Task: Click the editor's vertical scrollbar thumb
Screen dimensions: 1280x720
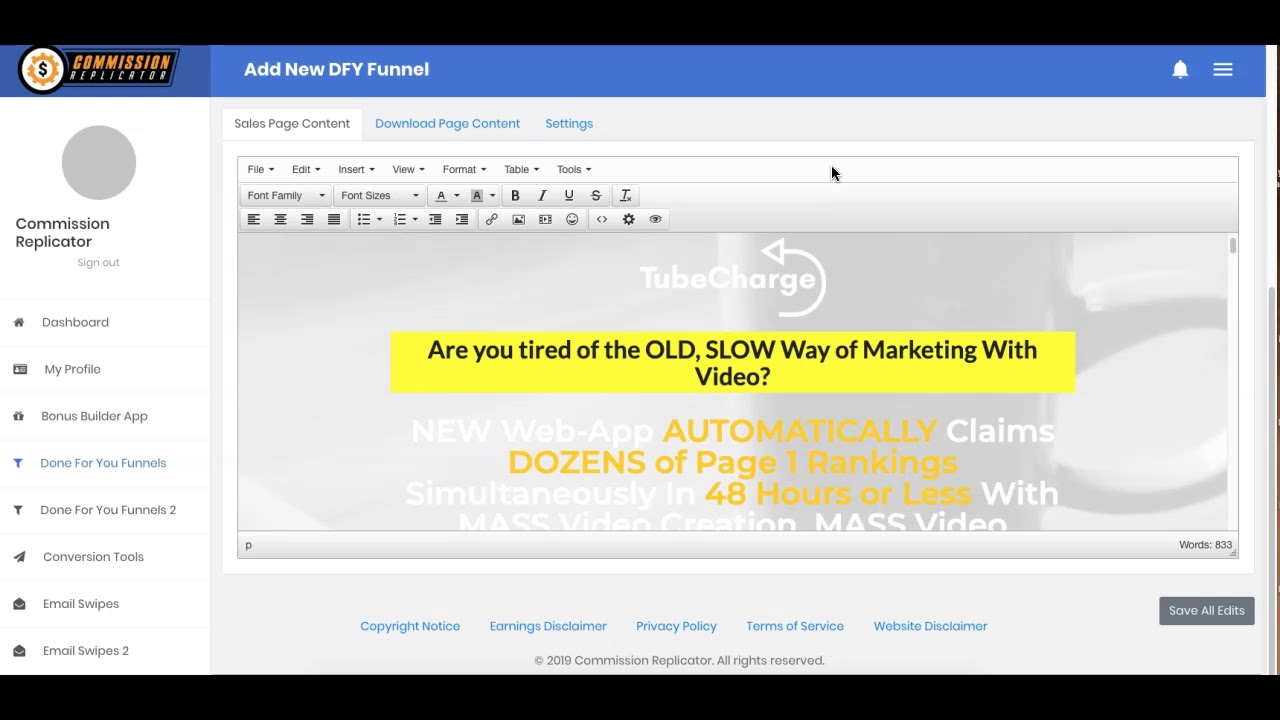Action: 1233,246
